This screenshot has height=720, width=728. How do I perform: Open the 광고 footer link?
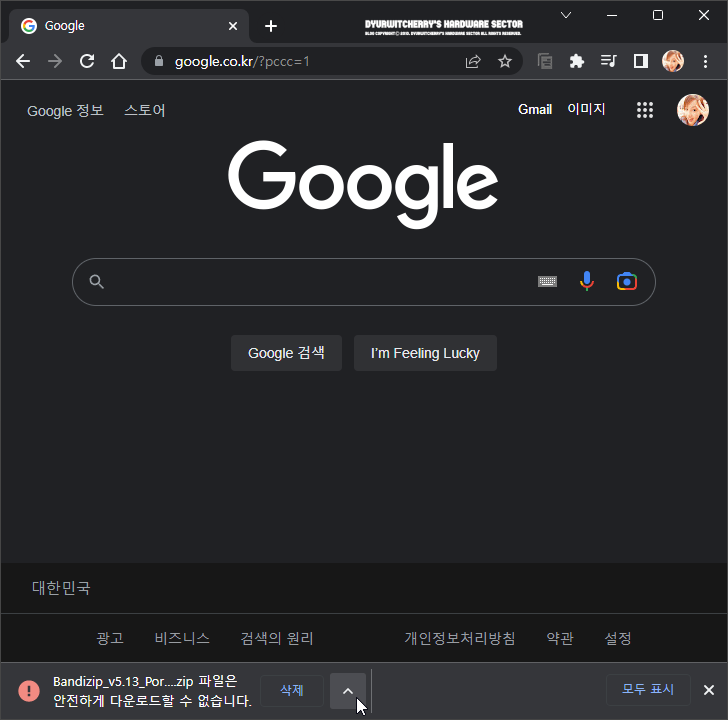pos(110,638)
